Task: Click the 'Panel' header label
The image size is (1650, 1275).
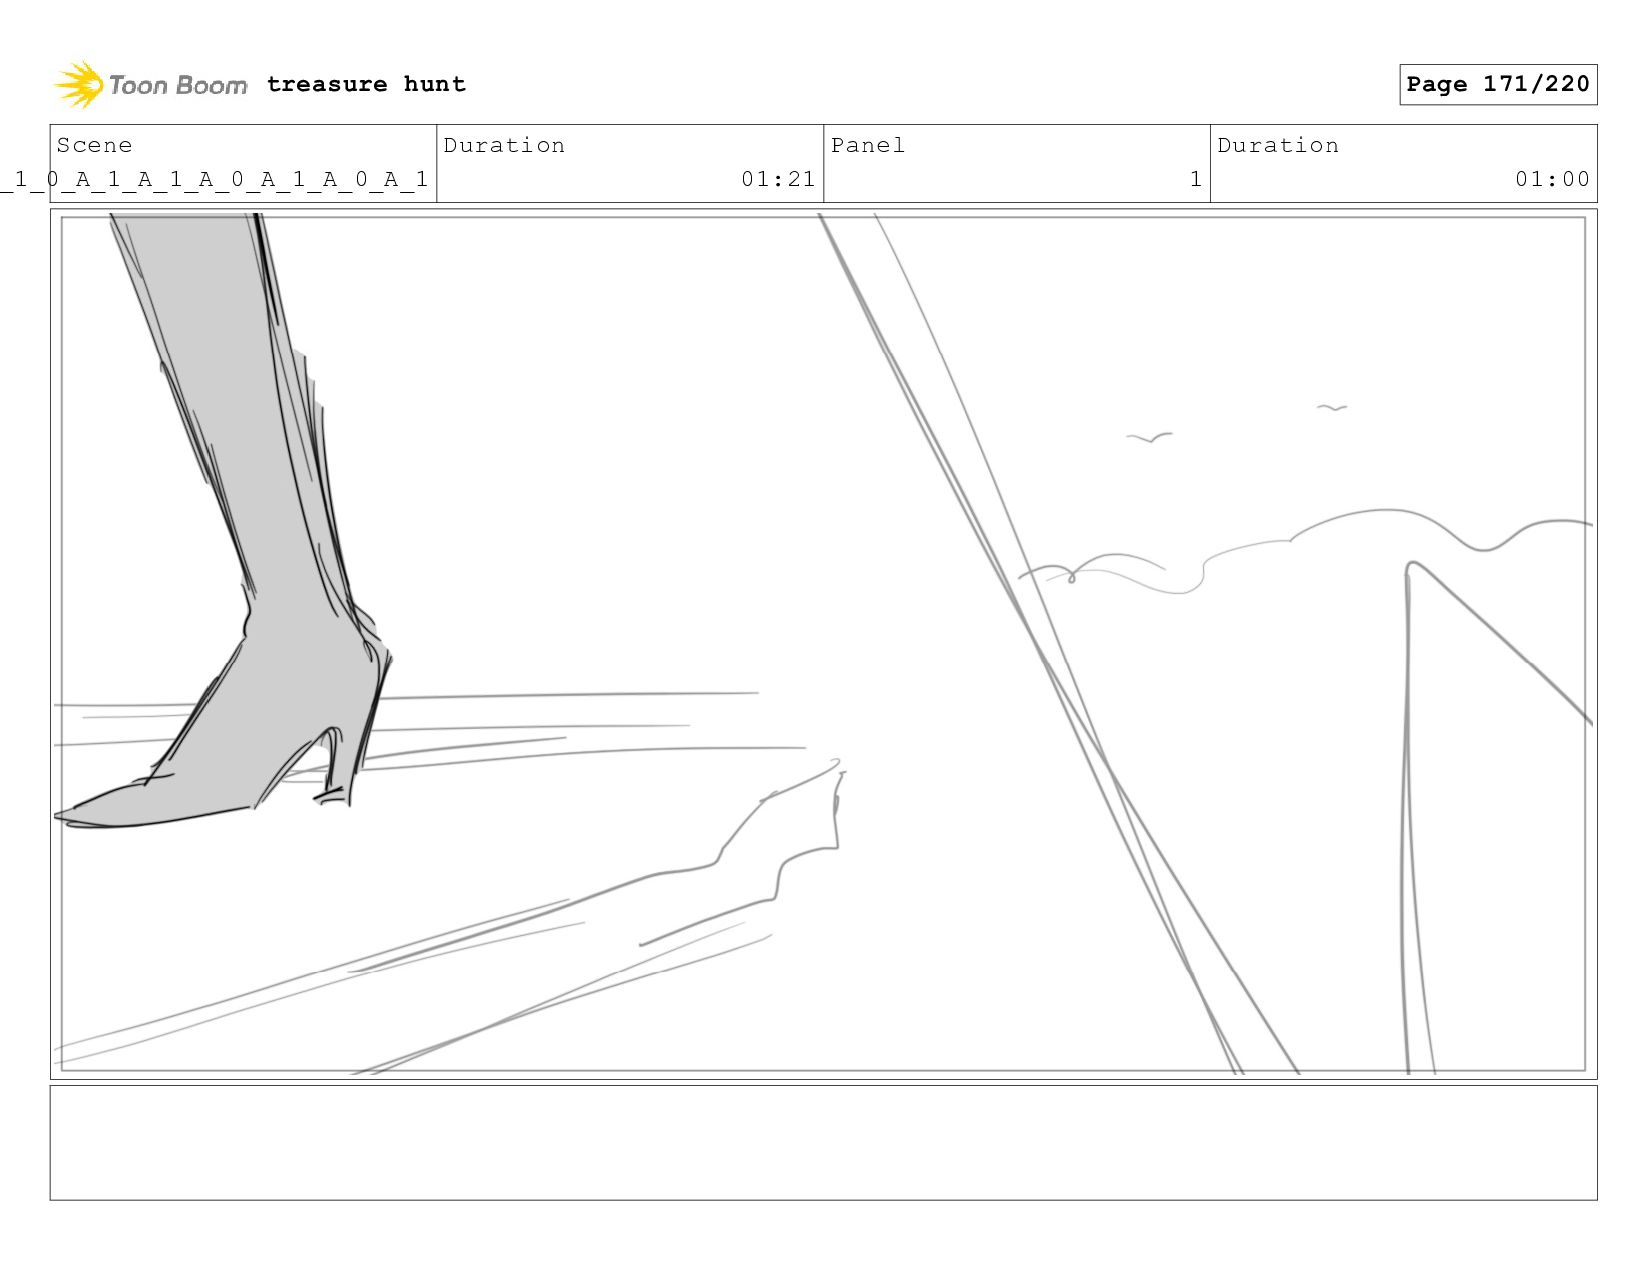Action: click(x=867, y=145)
